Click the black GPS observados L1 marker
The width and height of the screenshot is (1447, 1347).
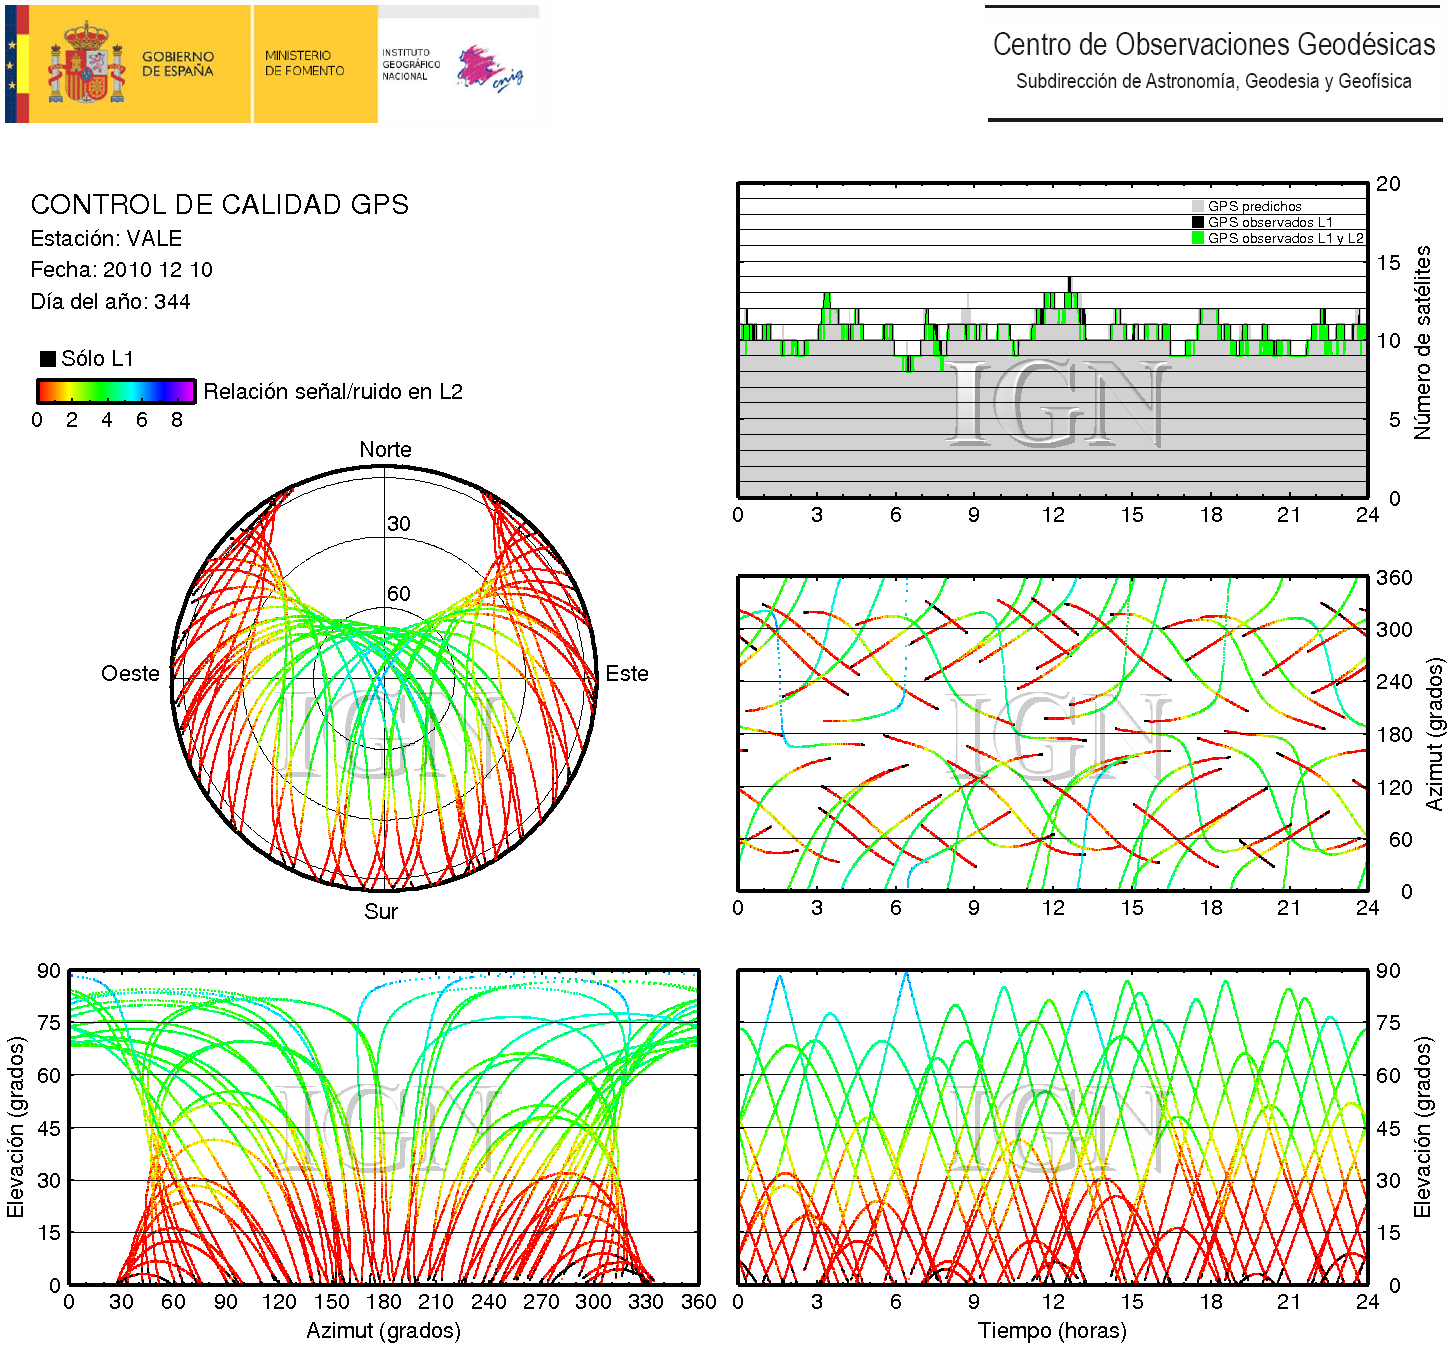[x=1197, y=222]
